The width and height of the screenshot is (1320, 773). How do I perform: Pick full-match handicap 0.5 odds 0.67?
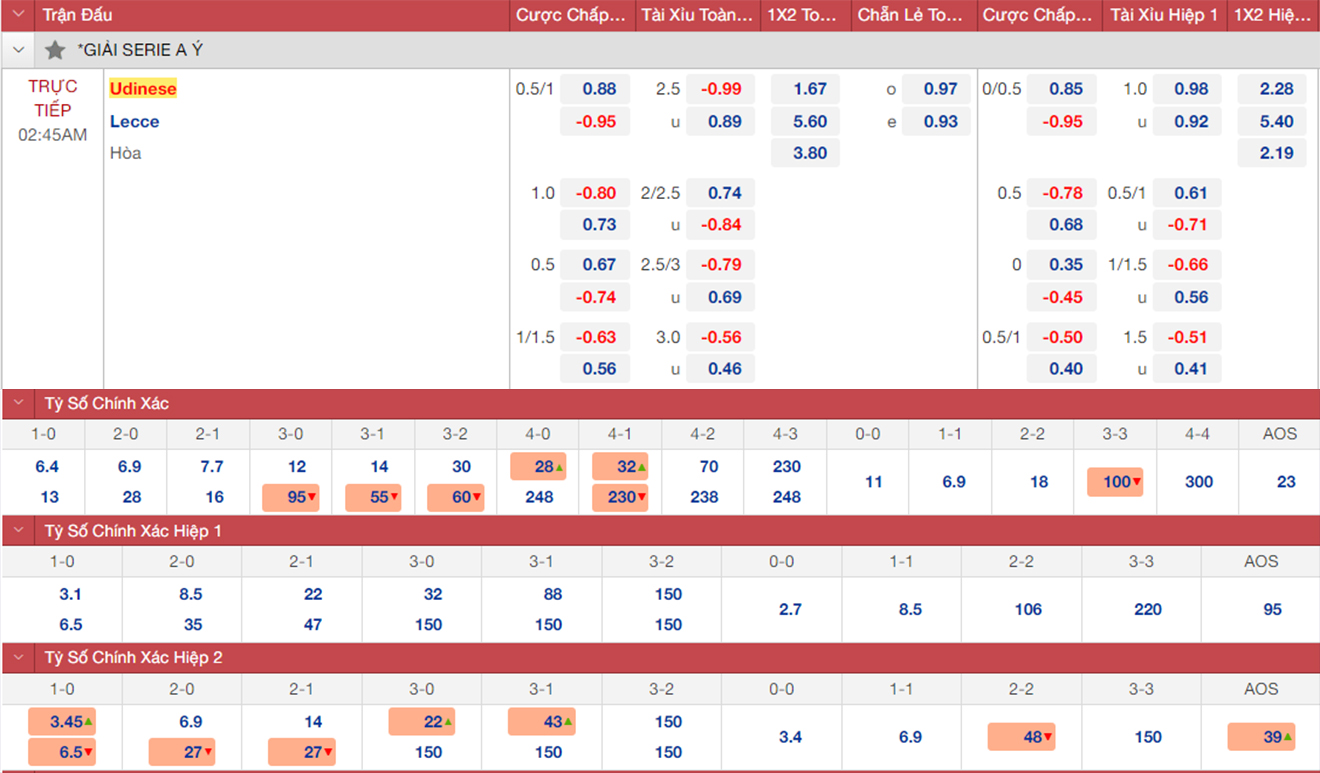(x=594, y=265)
